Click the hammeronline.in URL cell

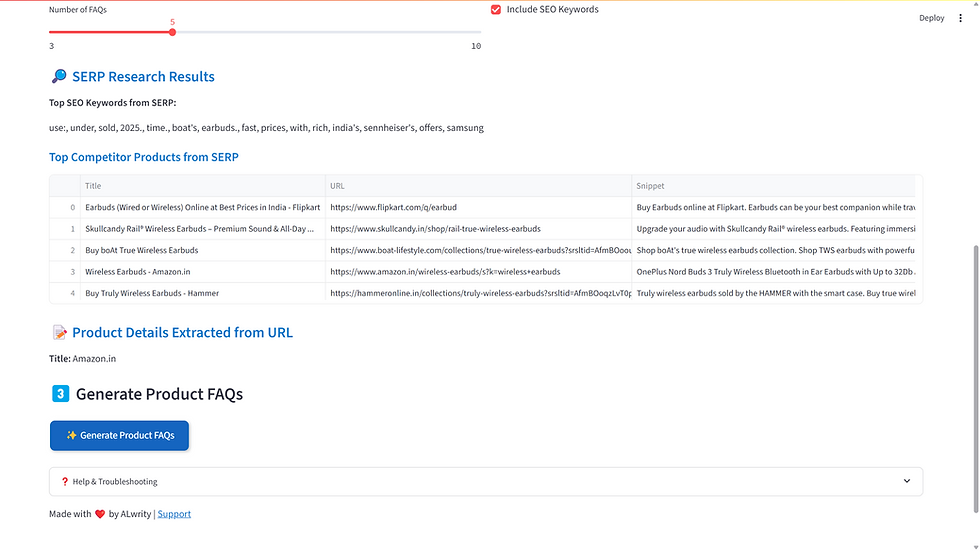click(478, 293)
